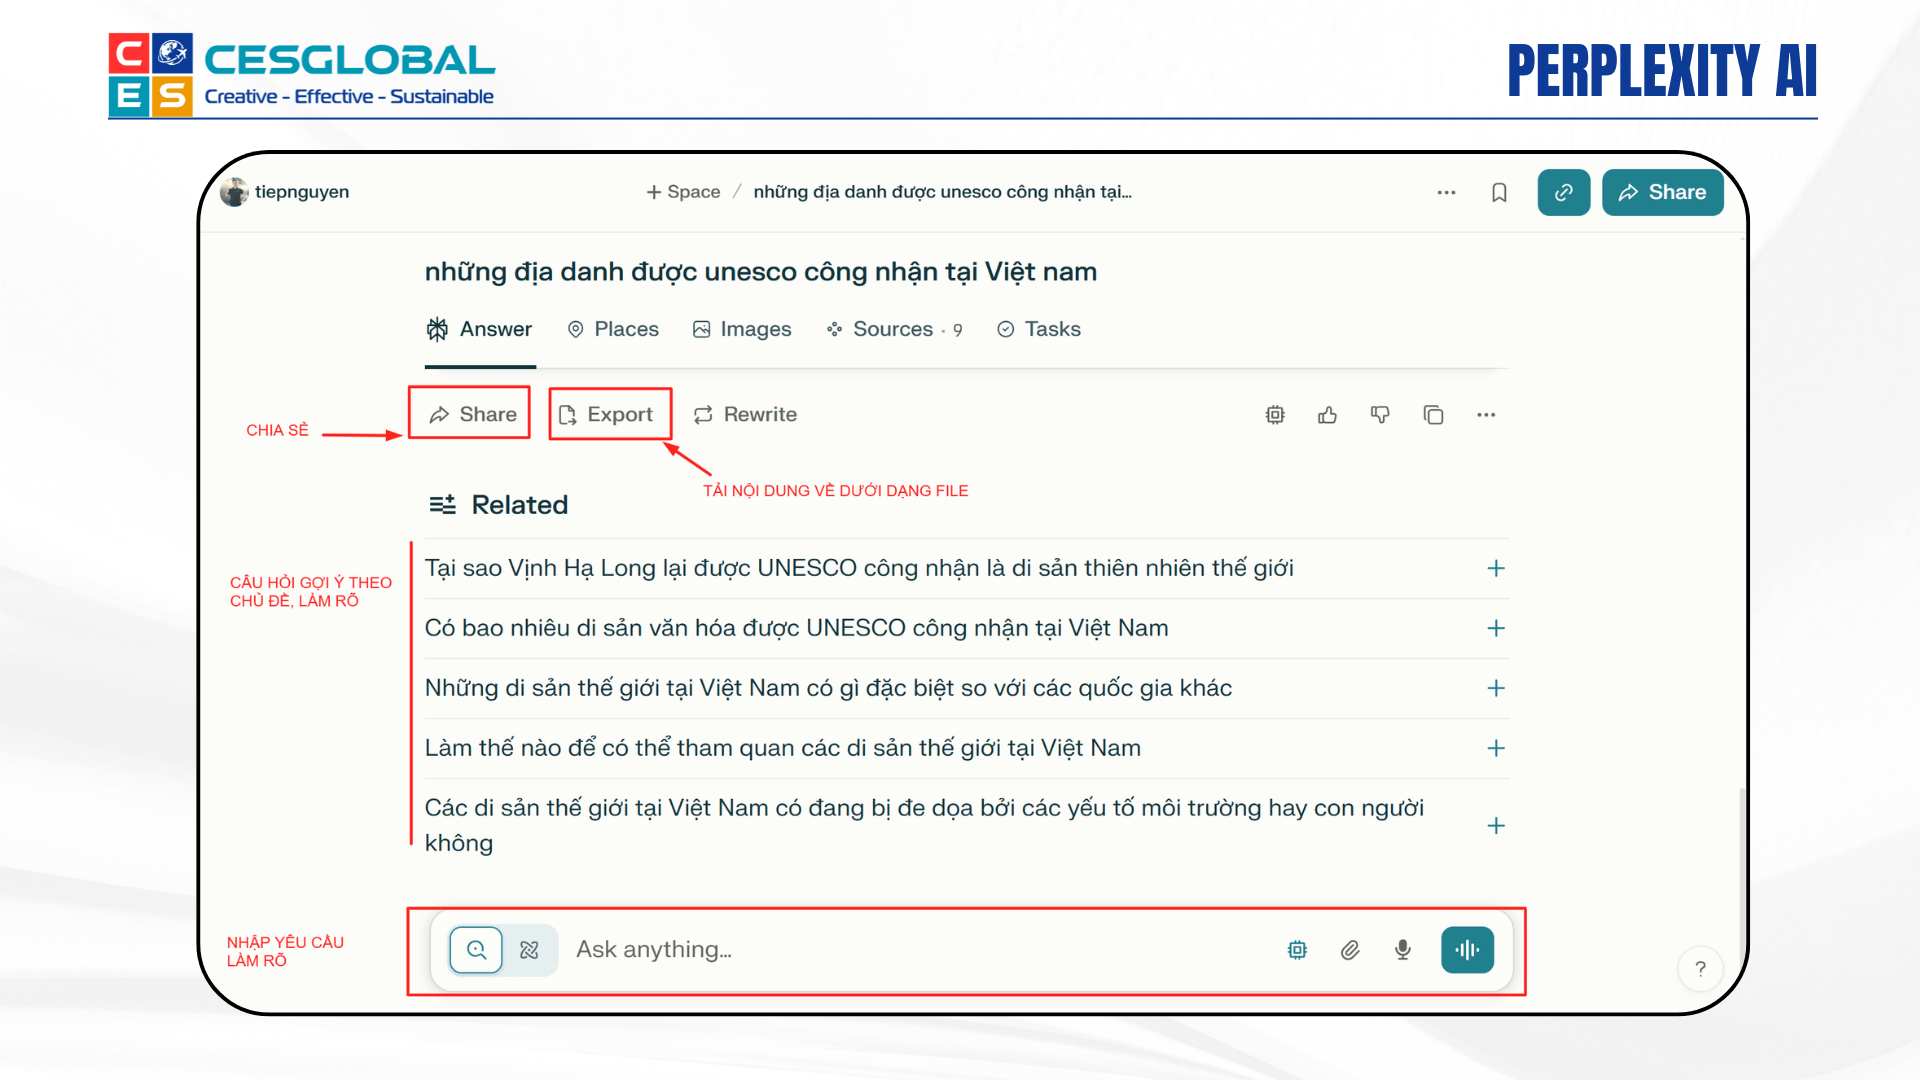Choose a model via the chip icon in ask box
1920x1080 pixels.
coord(1297,950)
